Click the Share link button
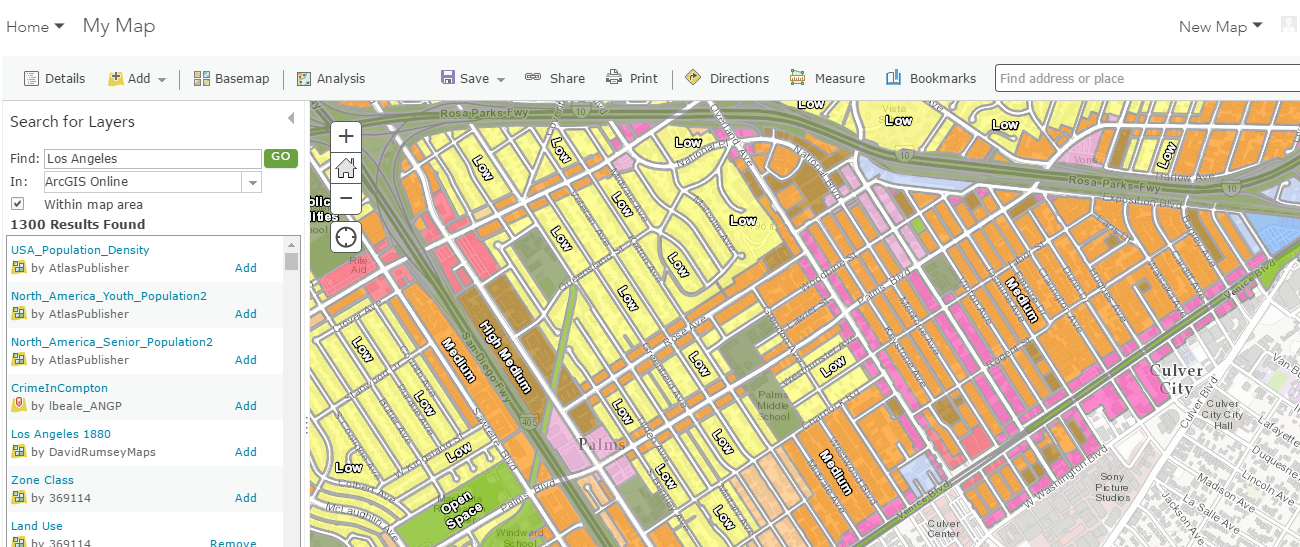This screenshot has height=547, width=1300. pos(555,78)
